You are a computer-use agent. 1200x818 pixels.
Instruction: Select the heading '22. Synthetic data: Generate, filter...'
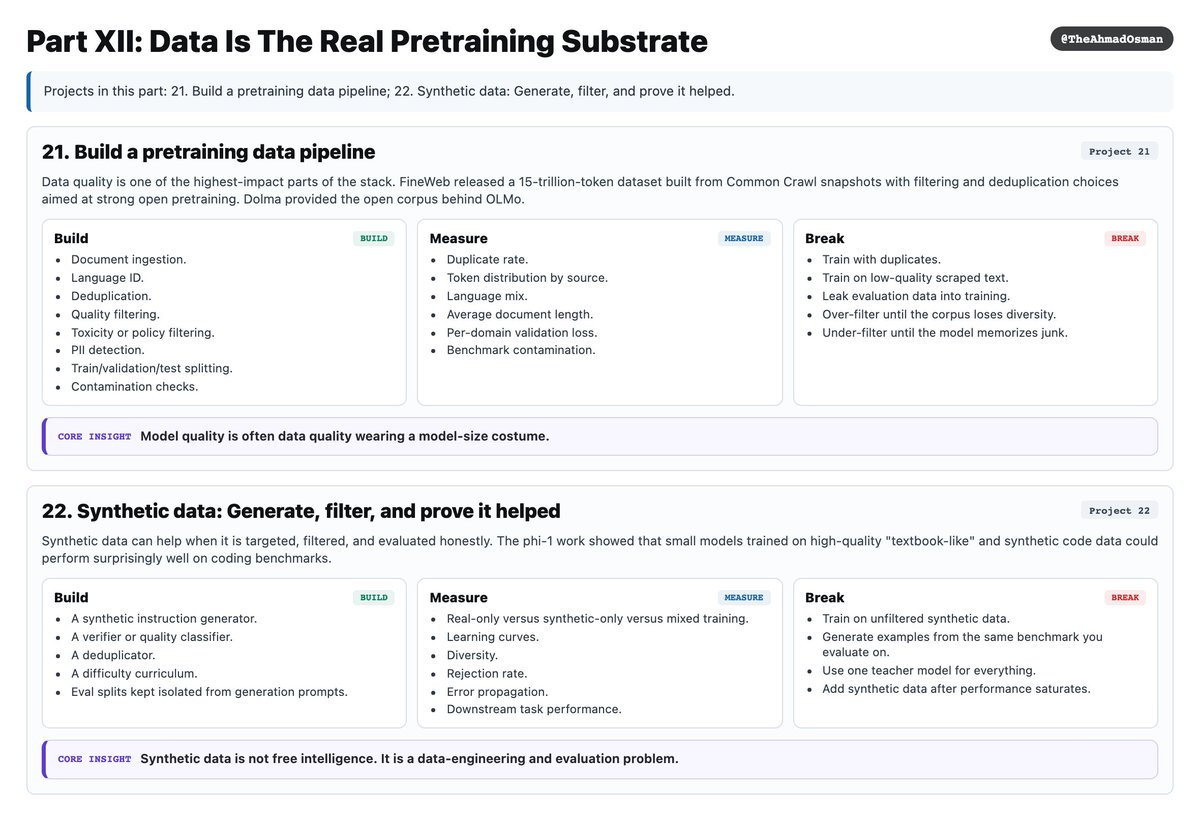[x=301, y=511]
